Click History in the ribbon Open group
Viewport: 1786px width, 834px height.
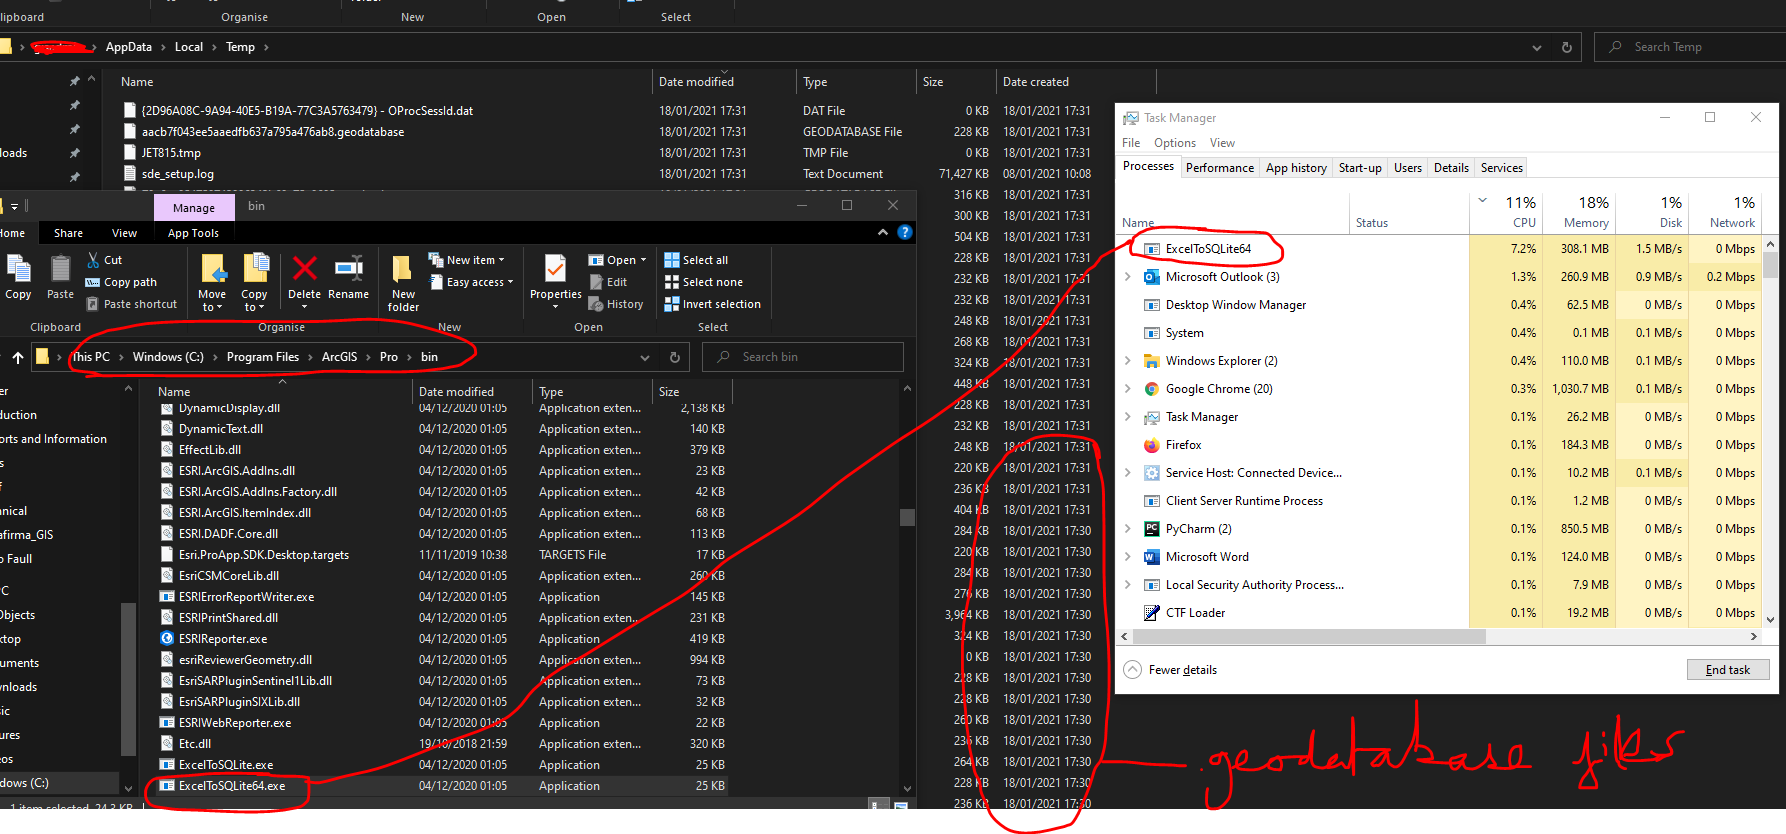(x=617, y=304)
